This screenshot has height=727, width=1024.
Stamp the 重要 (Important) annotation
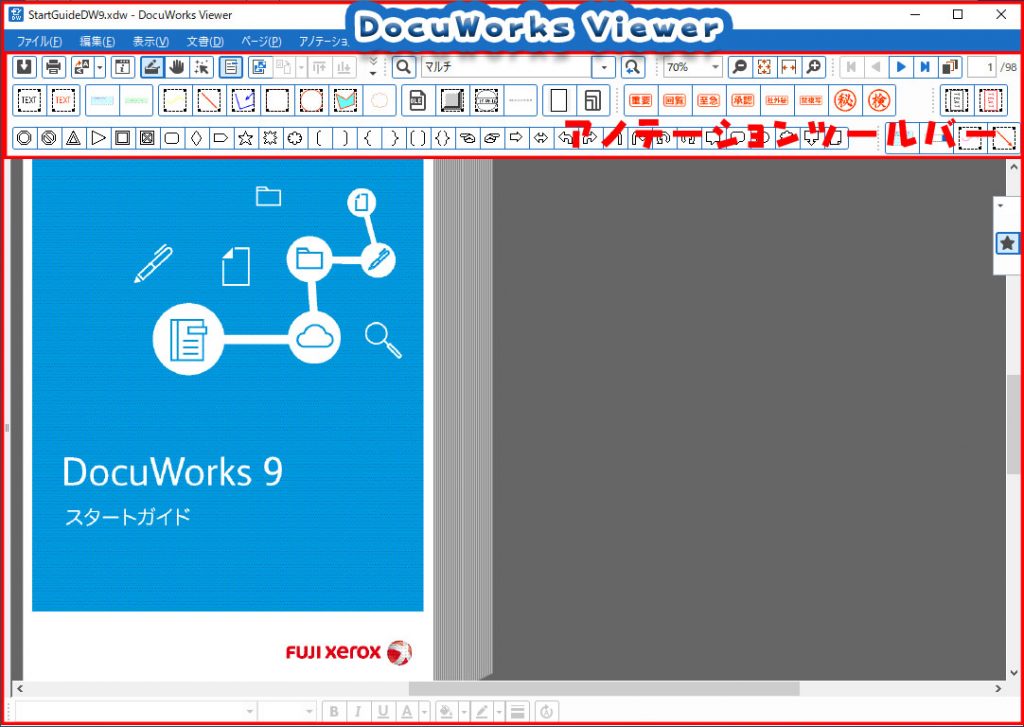tap(640, 99)
